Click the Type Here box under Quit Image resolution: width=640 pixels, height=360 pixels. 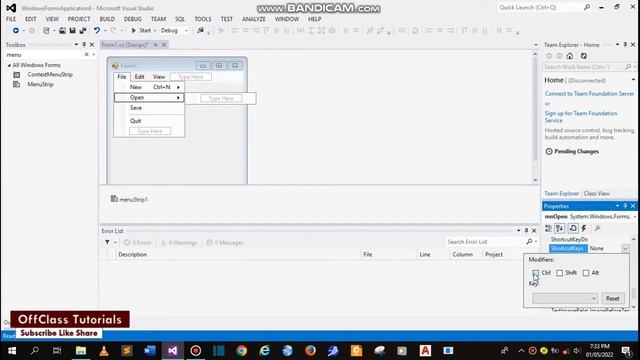pos(150,131)
